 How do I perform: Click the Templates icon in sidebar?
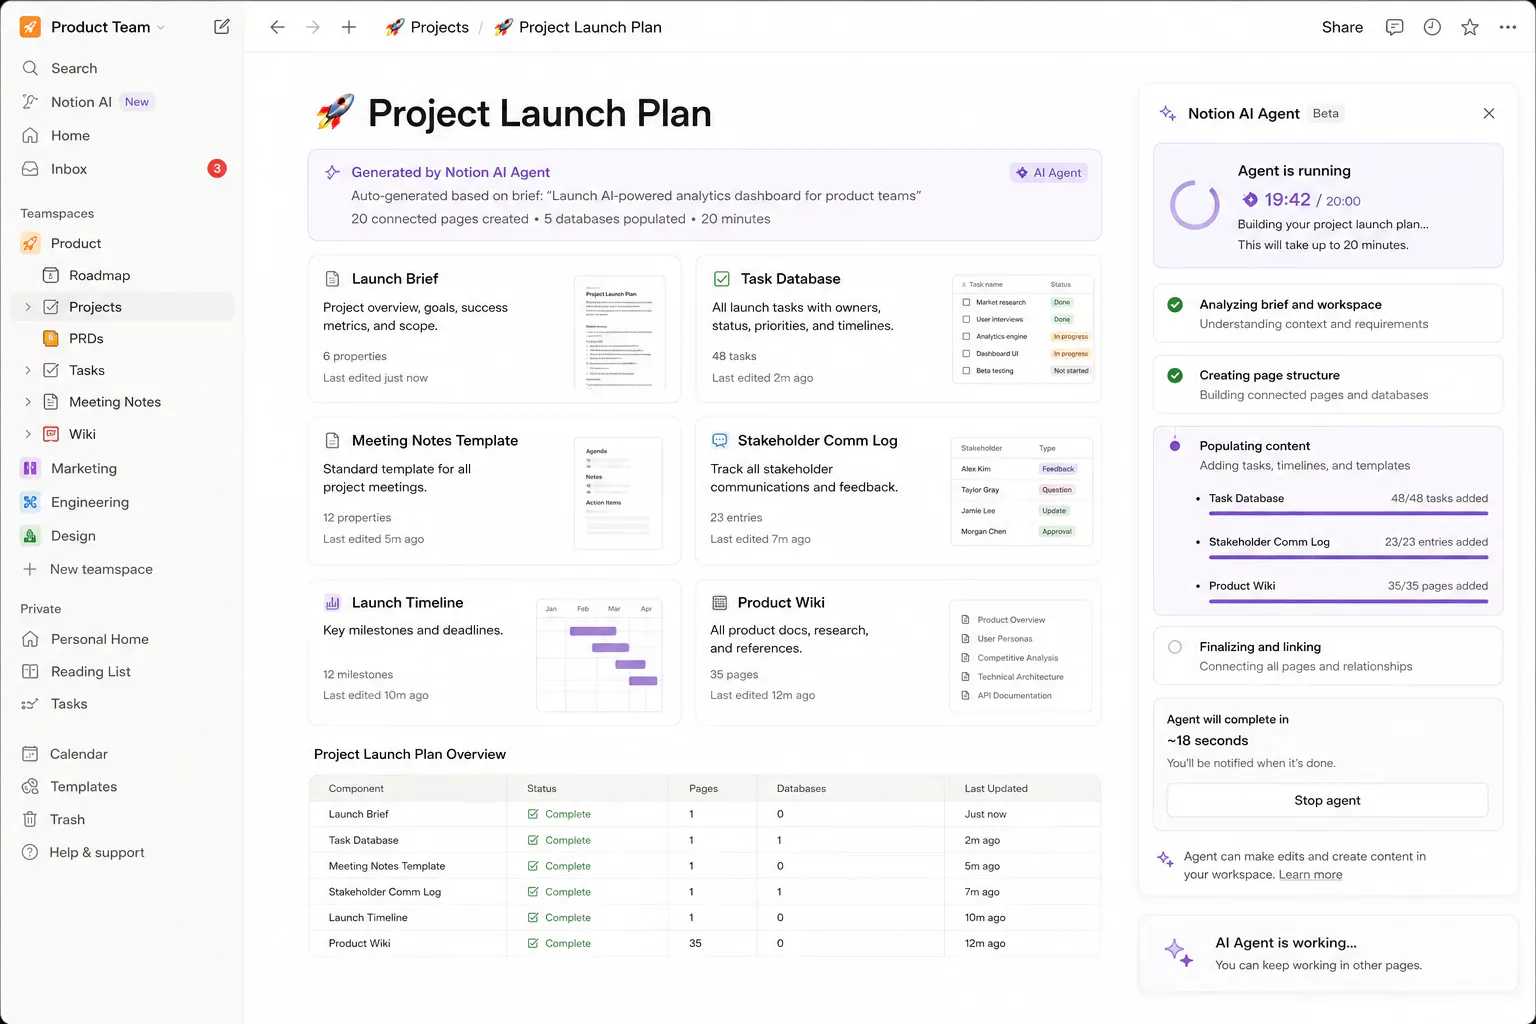(30, 787)
